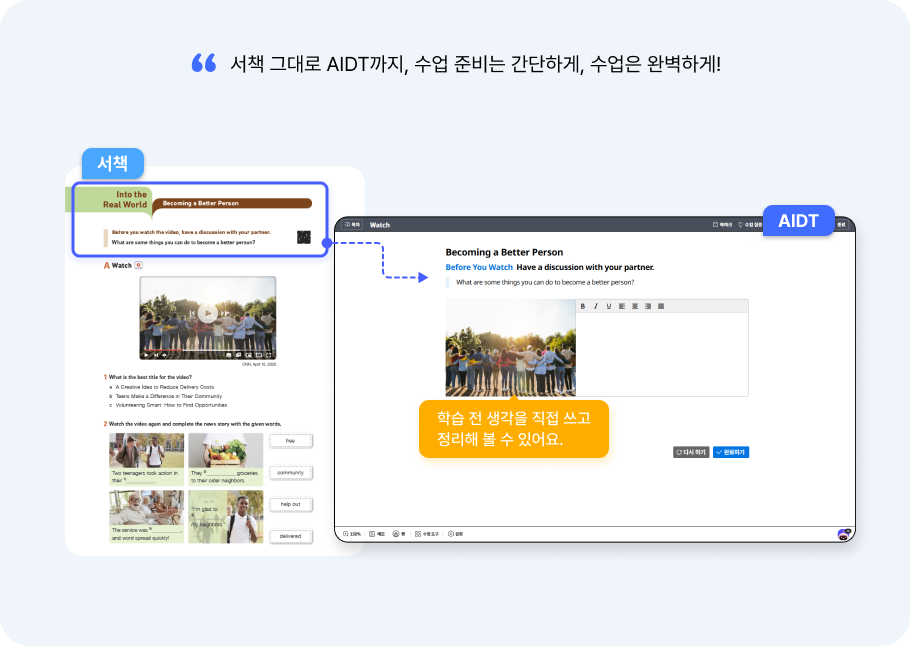
Task: Click the small play icon in video control bar
Action: coord(146,355)
